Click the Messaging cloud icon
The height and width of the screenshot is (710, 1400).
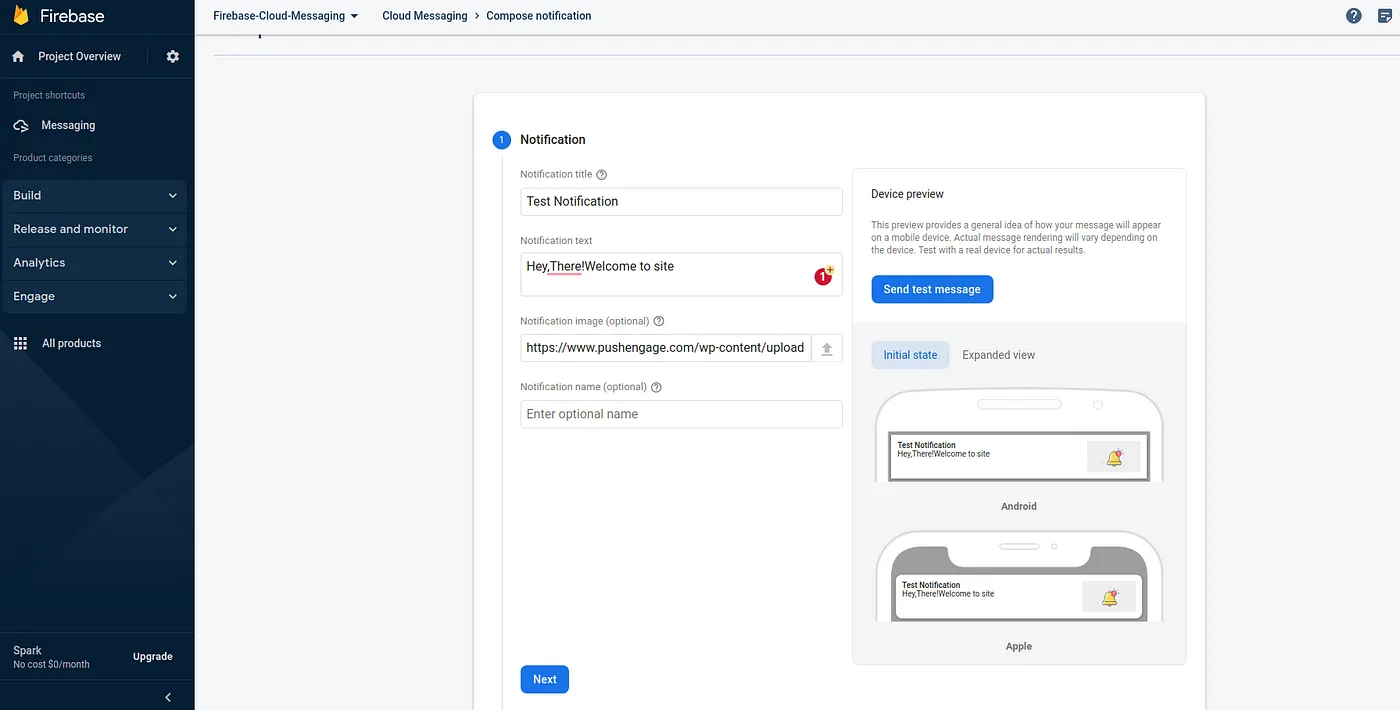(21, 126)
